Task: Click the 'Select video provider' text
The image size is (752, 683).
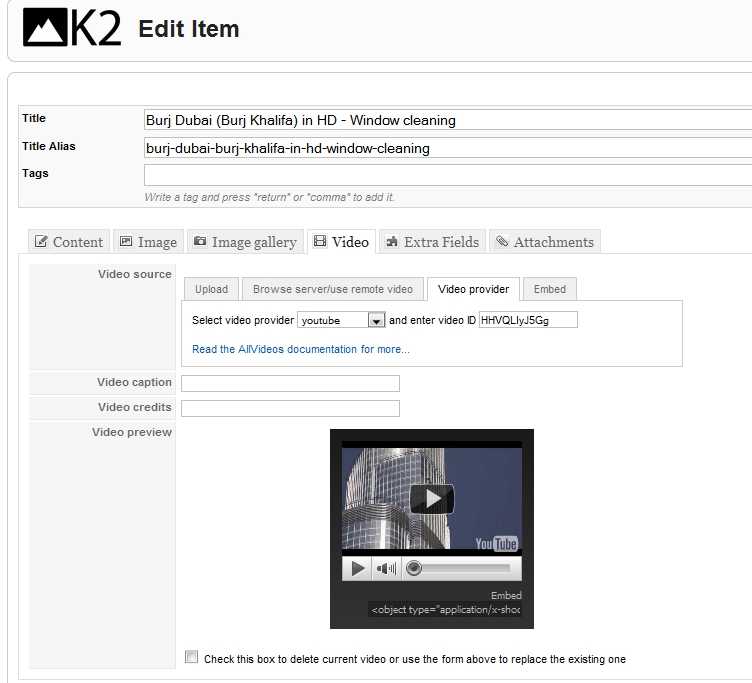Action: [243, 320]
